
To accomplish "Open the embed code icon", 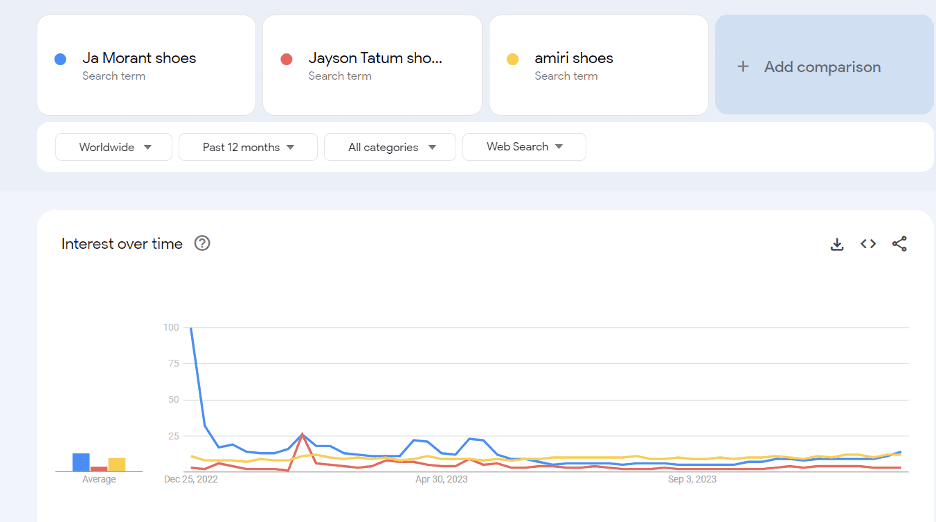I will coord(868,244).
